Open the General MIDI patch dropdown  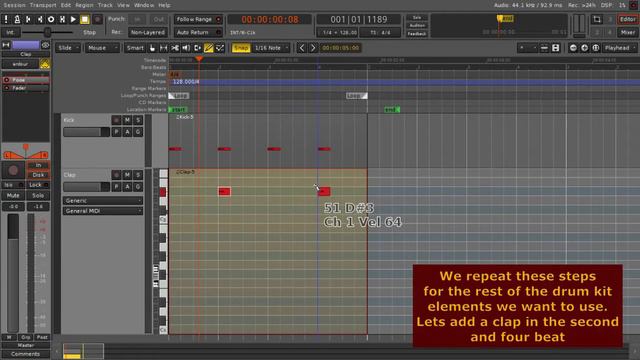102,211
